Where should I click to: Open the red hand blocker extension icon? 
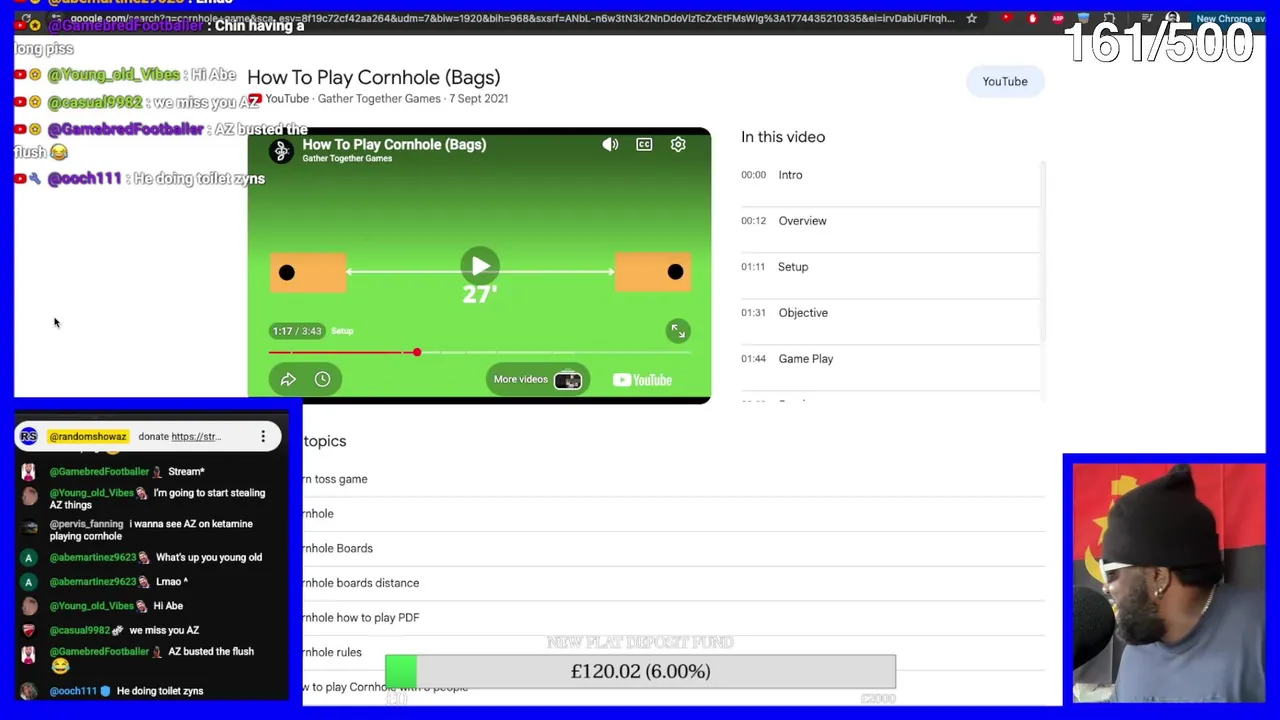click(1033, 18)
